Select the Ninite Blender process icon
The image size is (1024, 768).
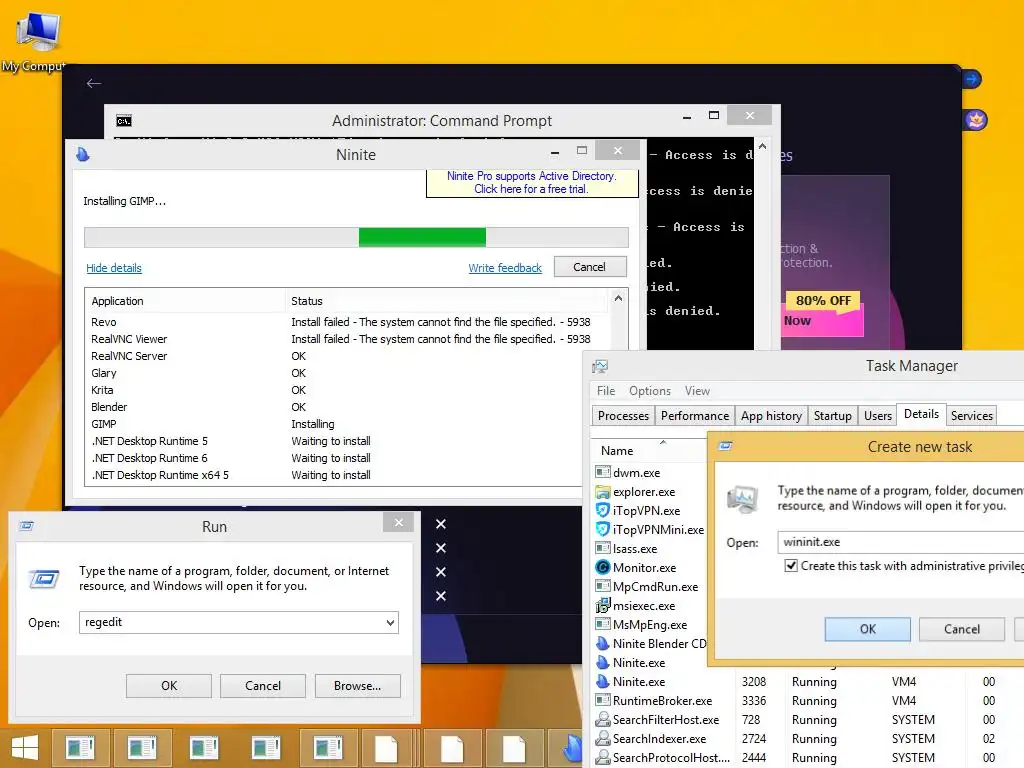[x=603, y=643]
